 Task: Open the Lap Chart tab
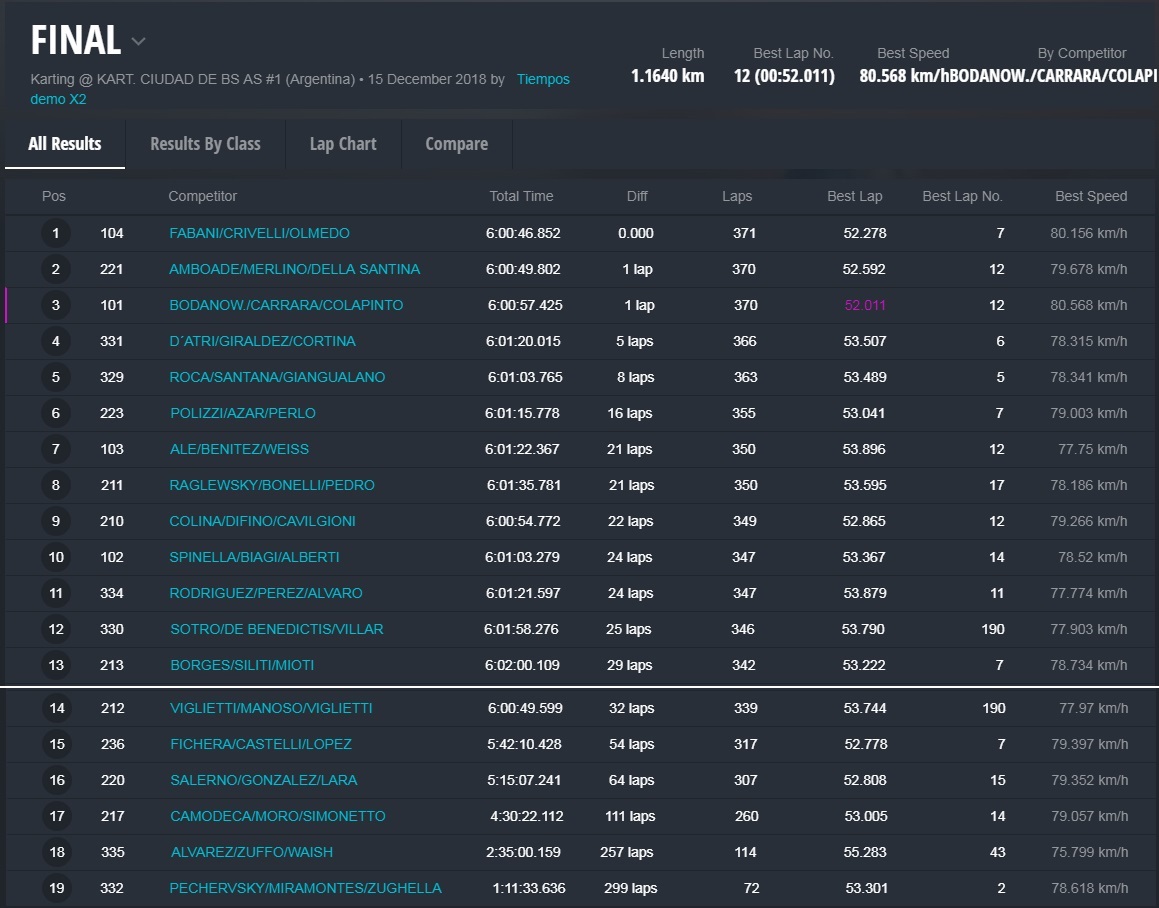click(343, 144)
